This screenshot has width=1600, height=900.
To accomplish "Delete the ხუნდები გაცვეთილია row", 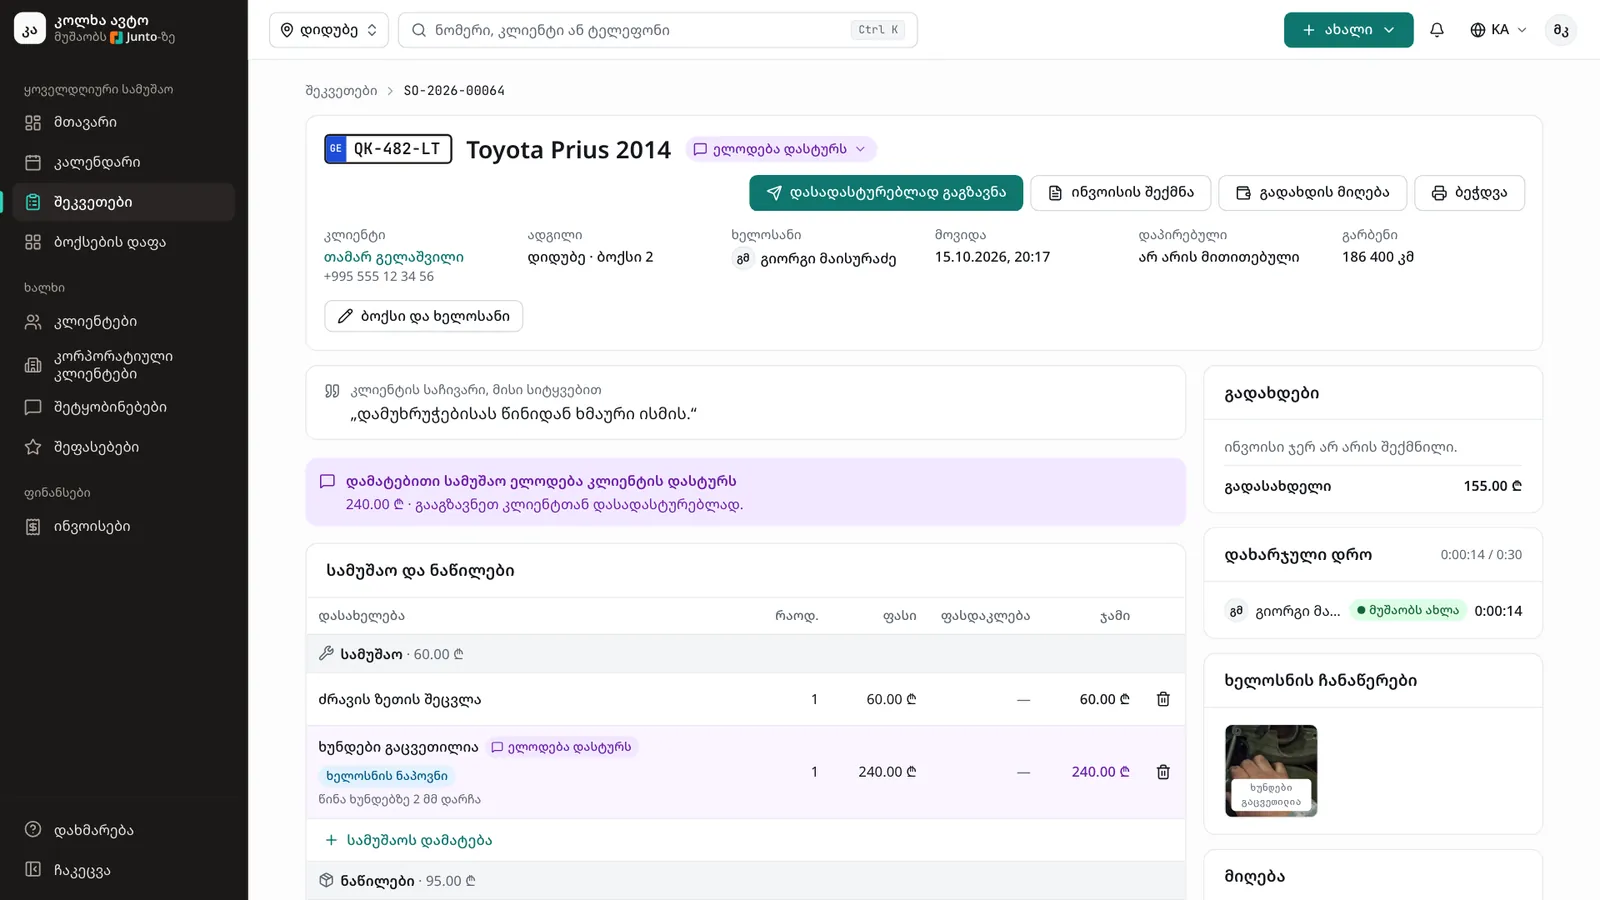I will click(x=1163, y=772).
